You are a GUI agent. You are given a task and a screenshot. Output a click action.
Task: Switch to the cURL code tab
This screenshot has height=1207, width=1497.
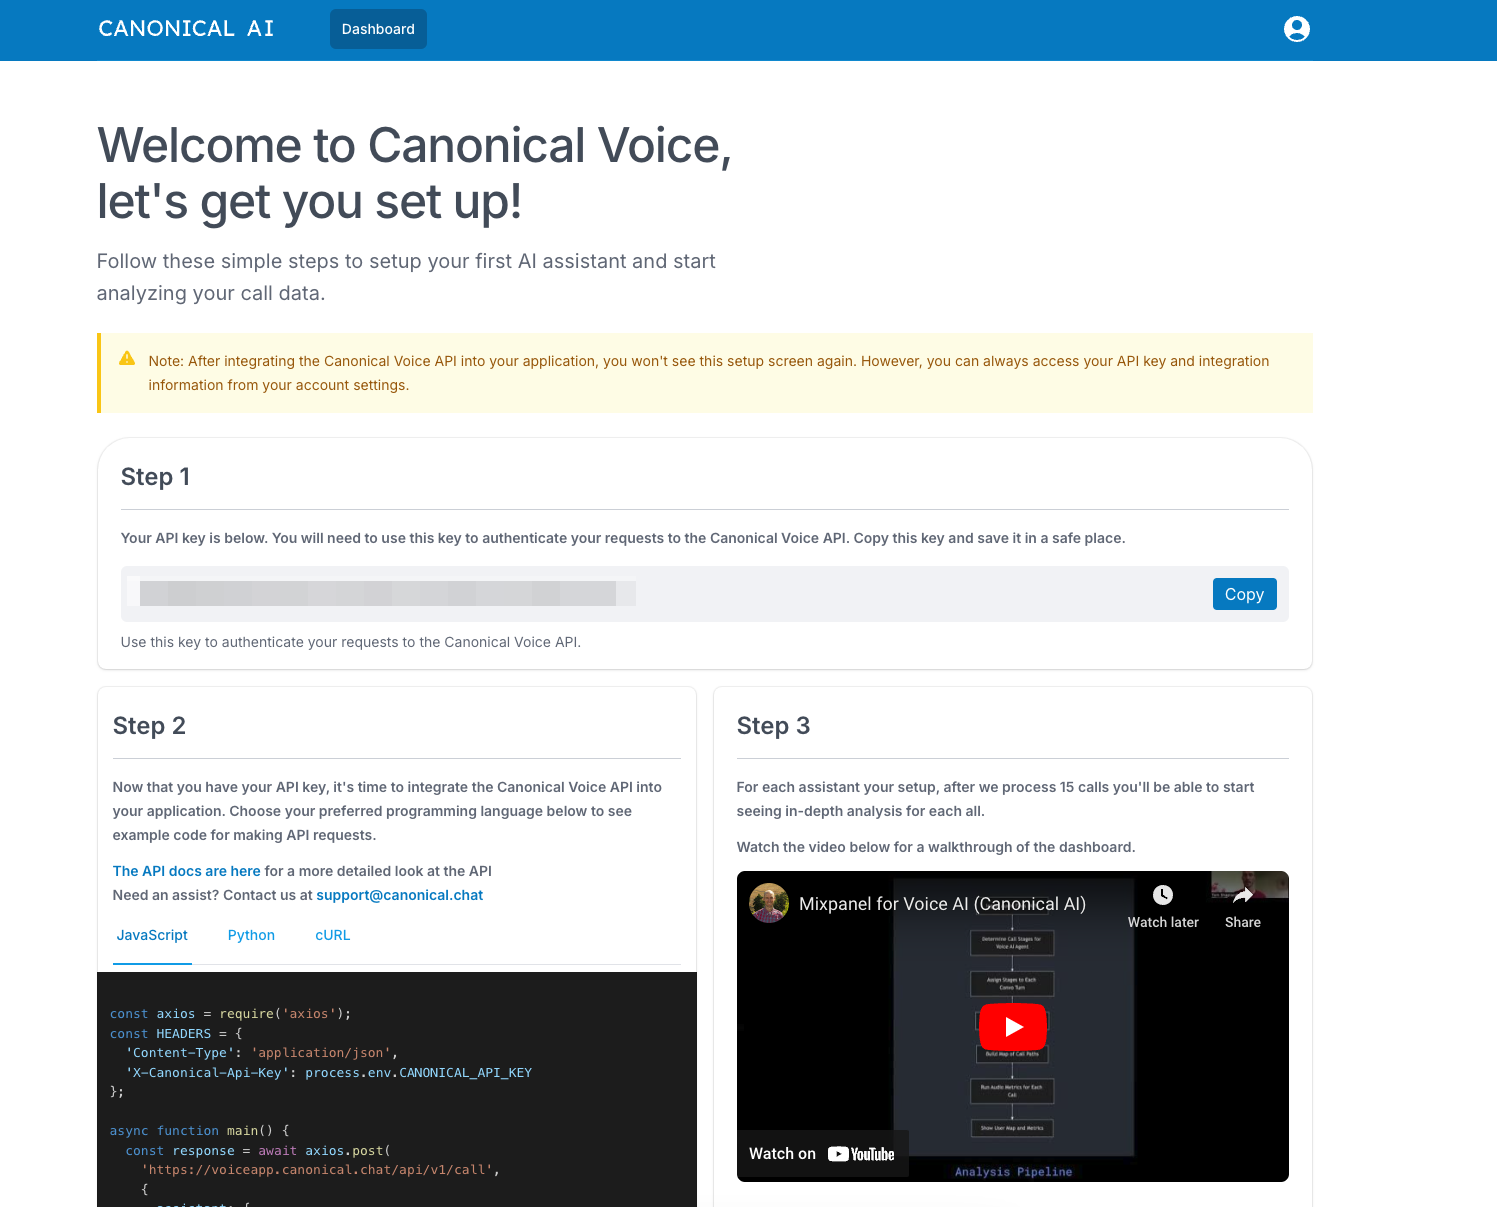pos(333,936)
